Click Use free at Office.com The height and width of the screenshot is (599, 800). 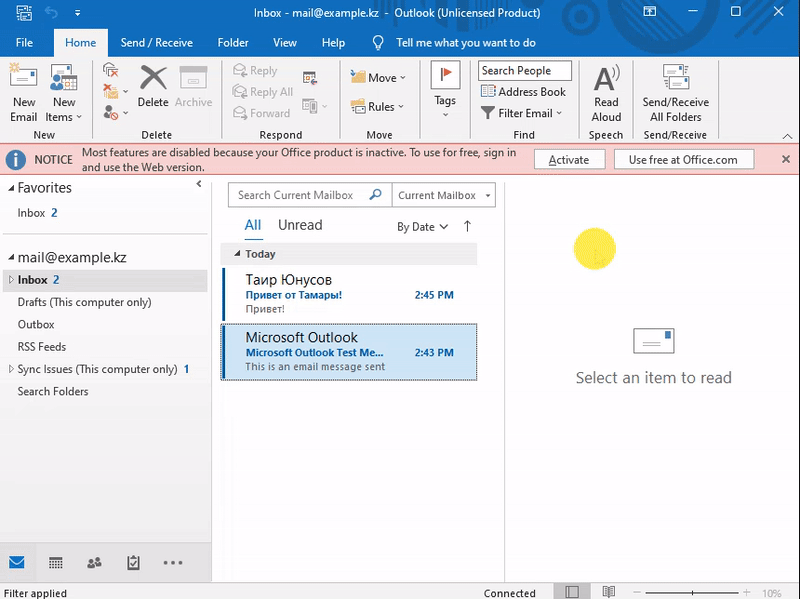coord(684,160)
